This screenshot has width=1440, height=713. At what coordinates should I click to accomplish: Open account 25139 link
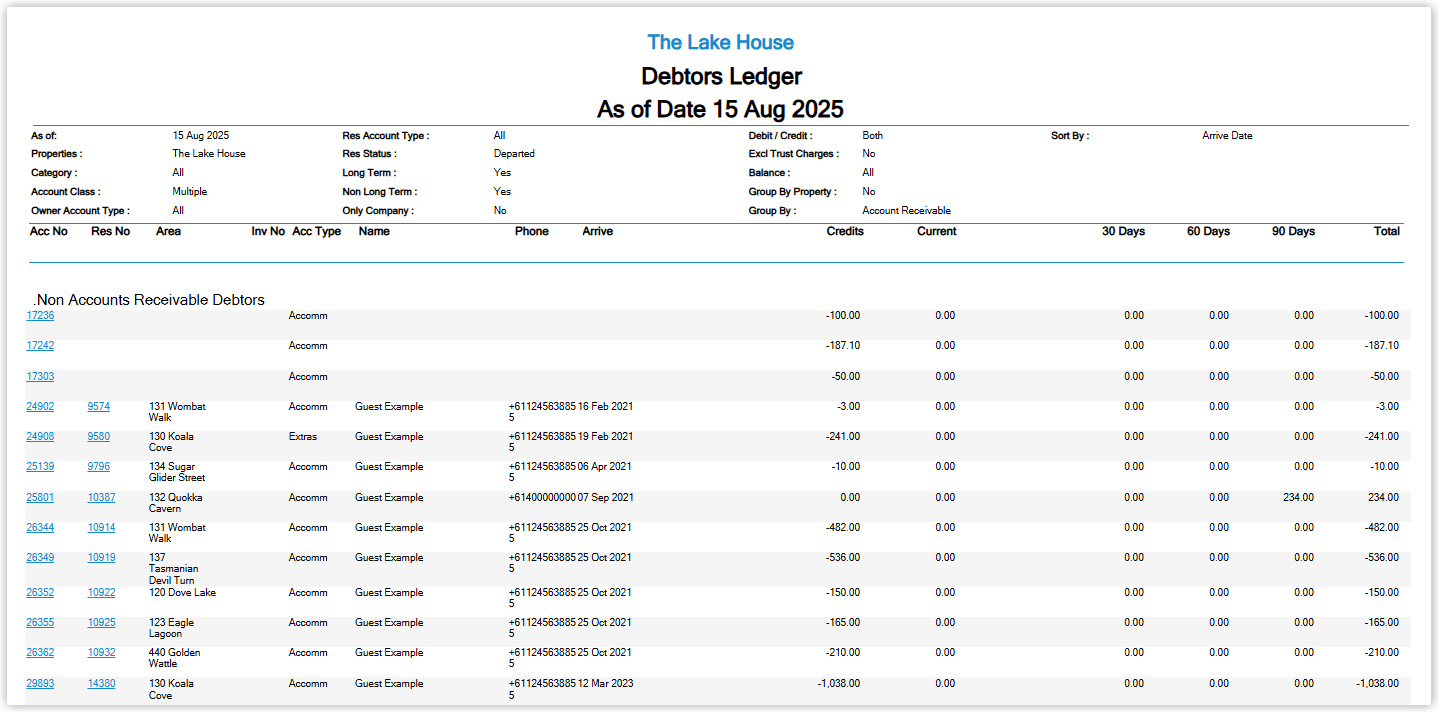click(40, 467)
